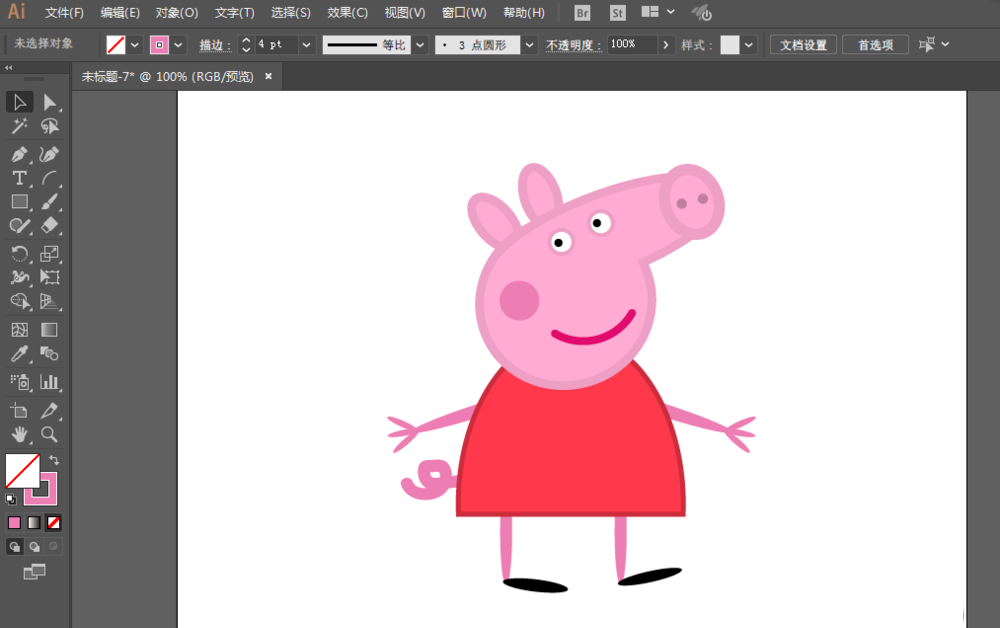Enable Draw Normal mode
The width and height of the screenshot is (1000, 628).
tap(15, 546)
